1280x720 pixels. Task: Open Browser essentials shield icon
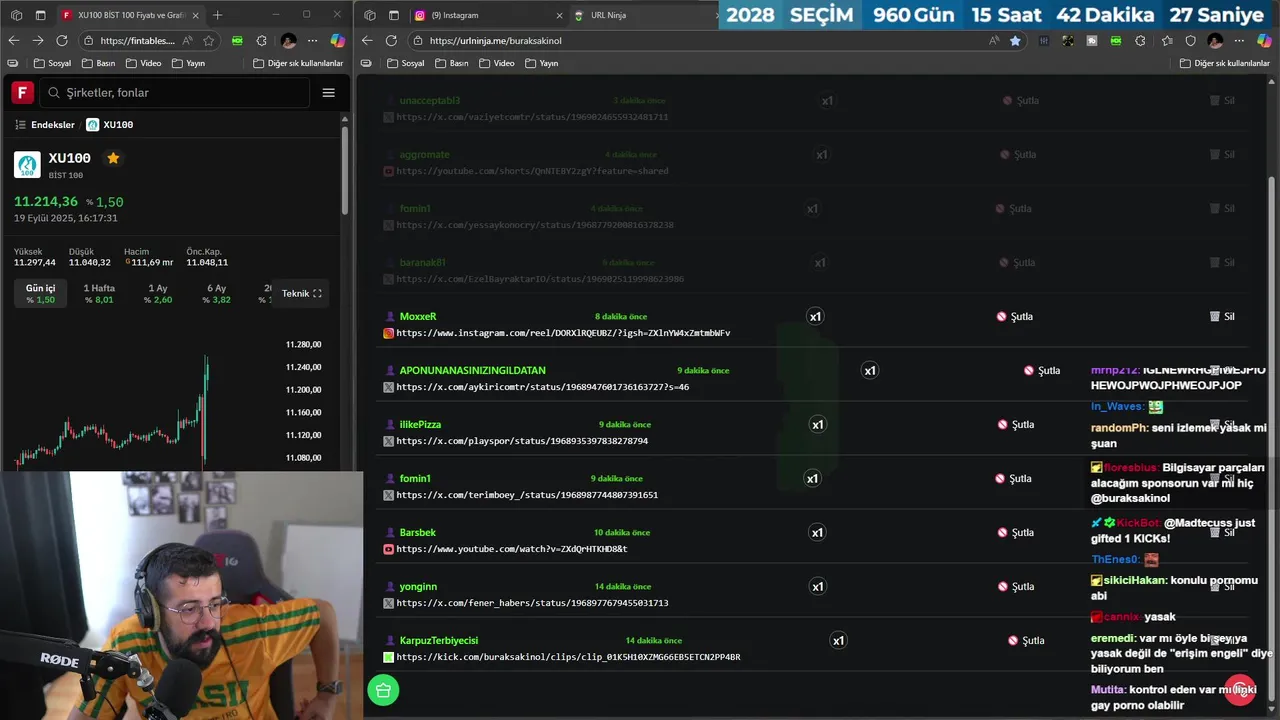pyautogui.click(x=1190, y=41)
